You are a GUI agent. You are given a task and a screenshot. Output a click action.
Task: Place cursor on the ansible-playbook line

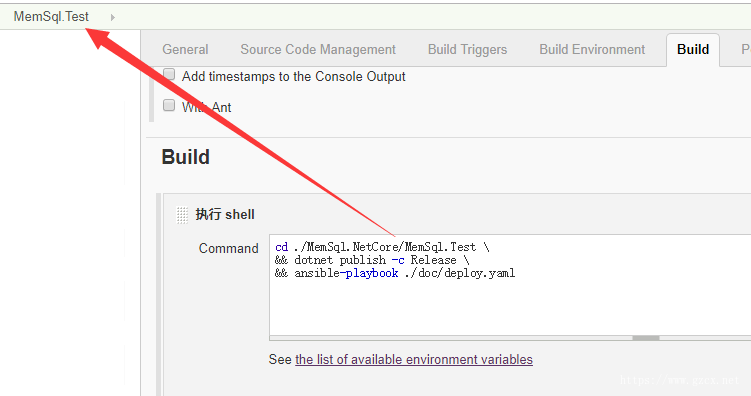tap(395, 273)
